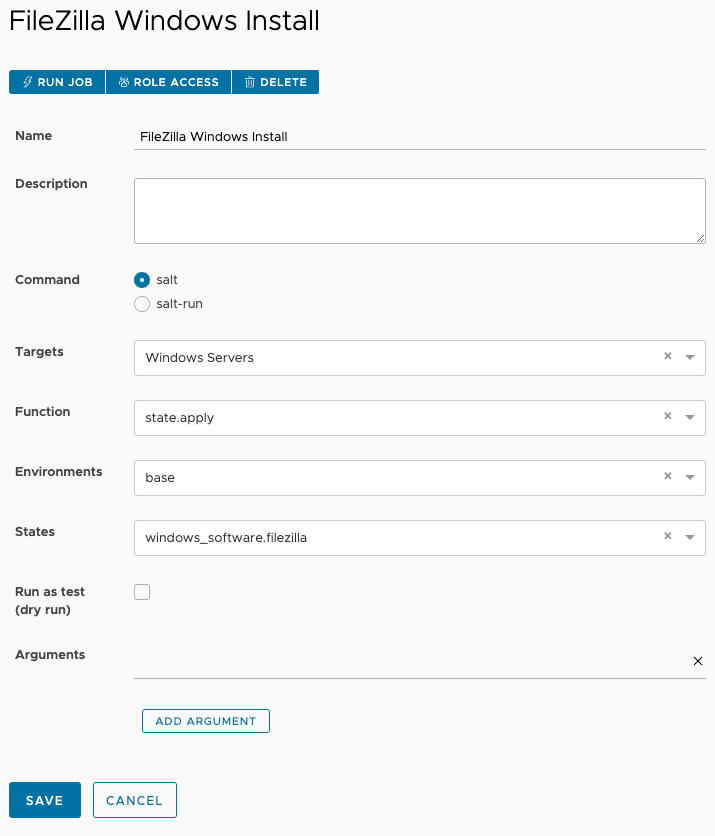Open Role Access via its people icon
This screenshot has height=836, width=715.
tap(124, 82)
